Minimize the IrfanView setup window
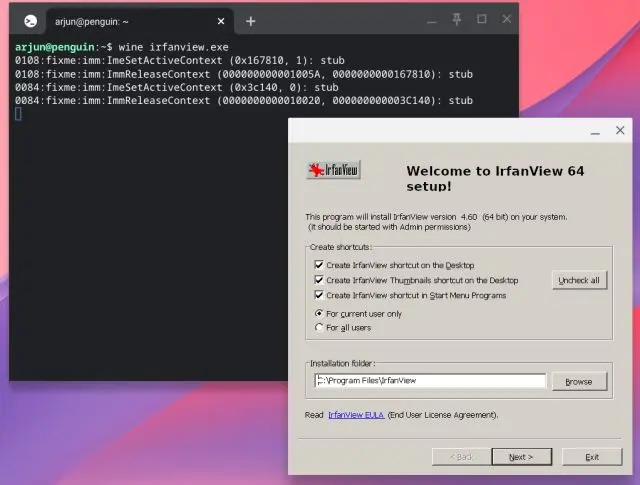640x485 pixels. click(595, 131)
